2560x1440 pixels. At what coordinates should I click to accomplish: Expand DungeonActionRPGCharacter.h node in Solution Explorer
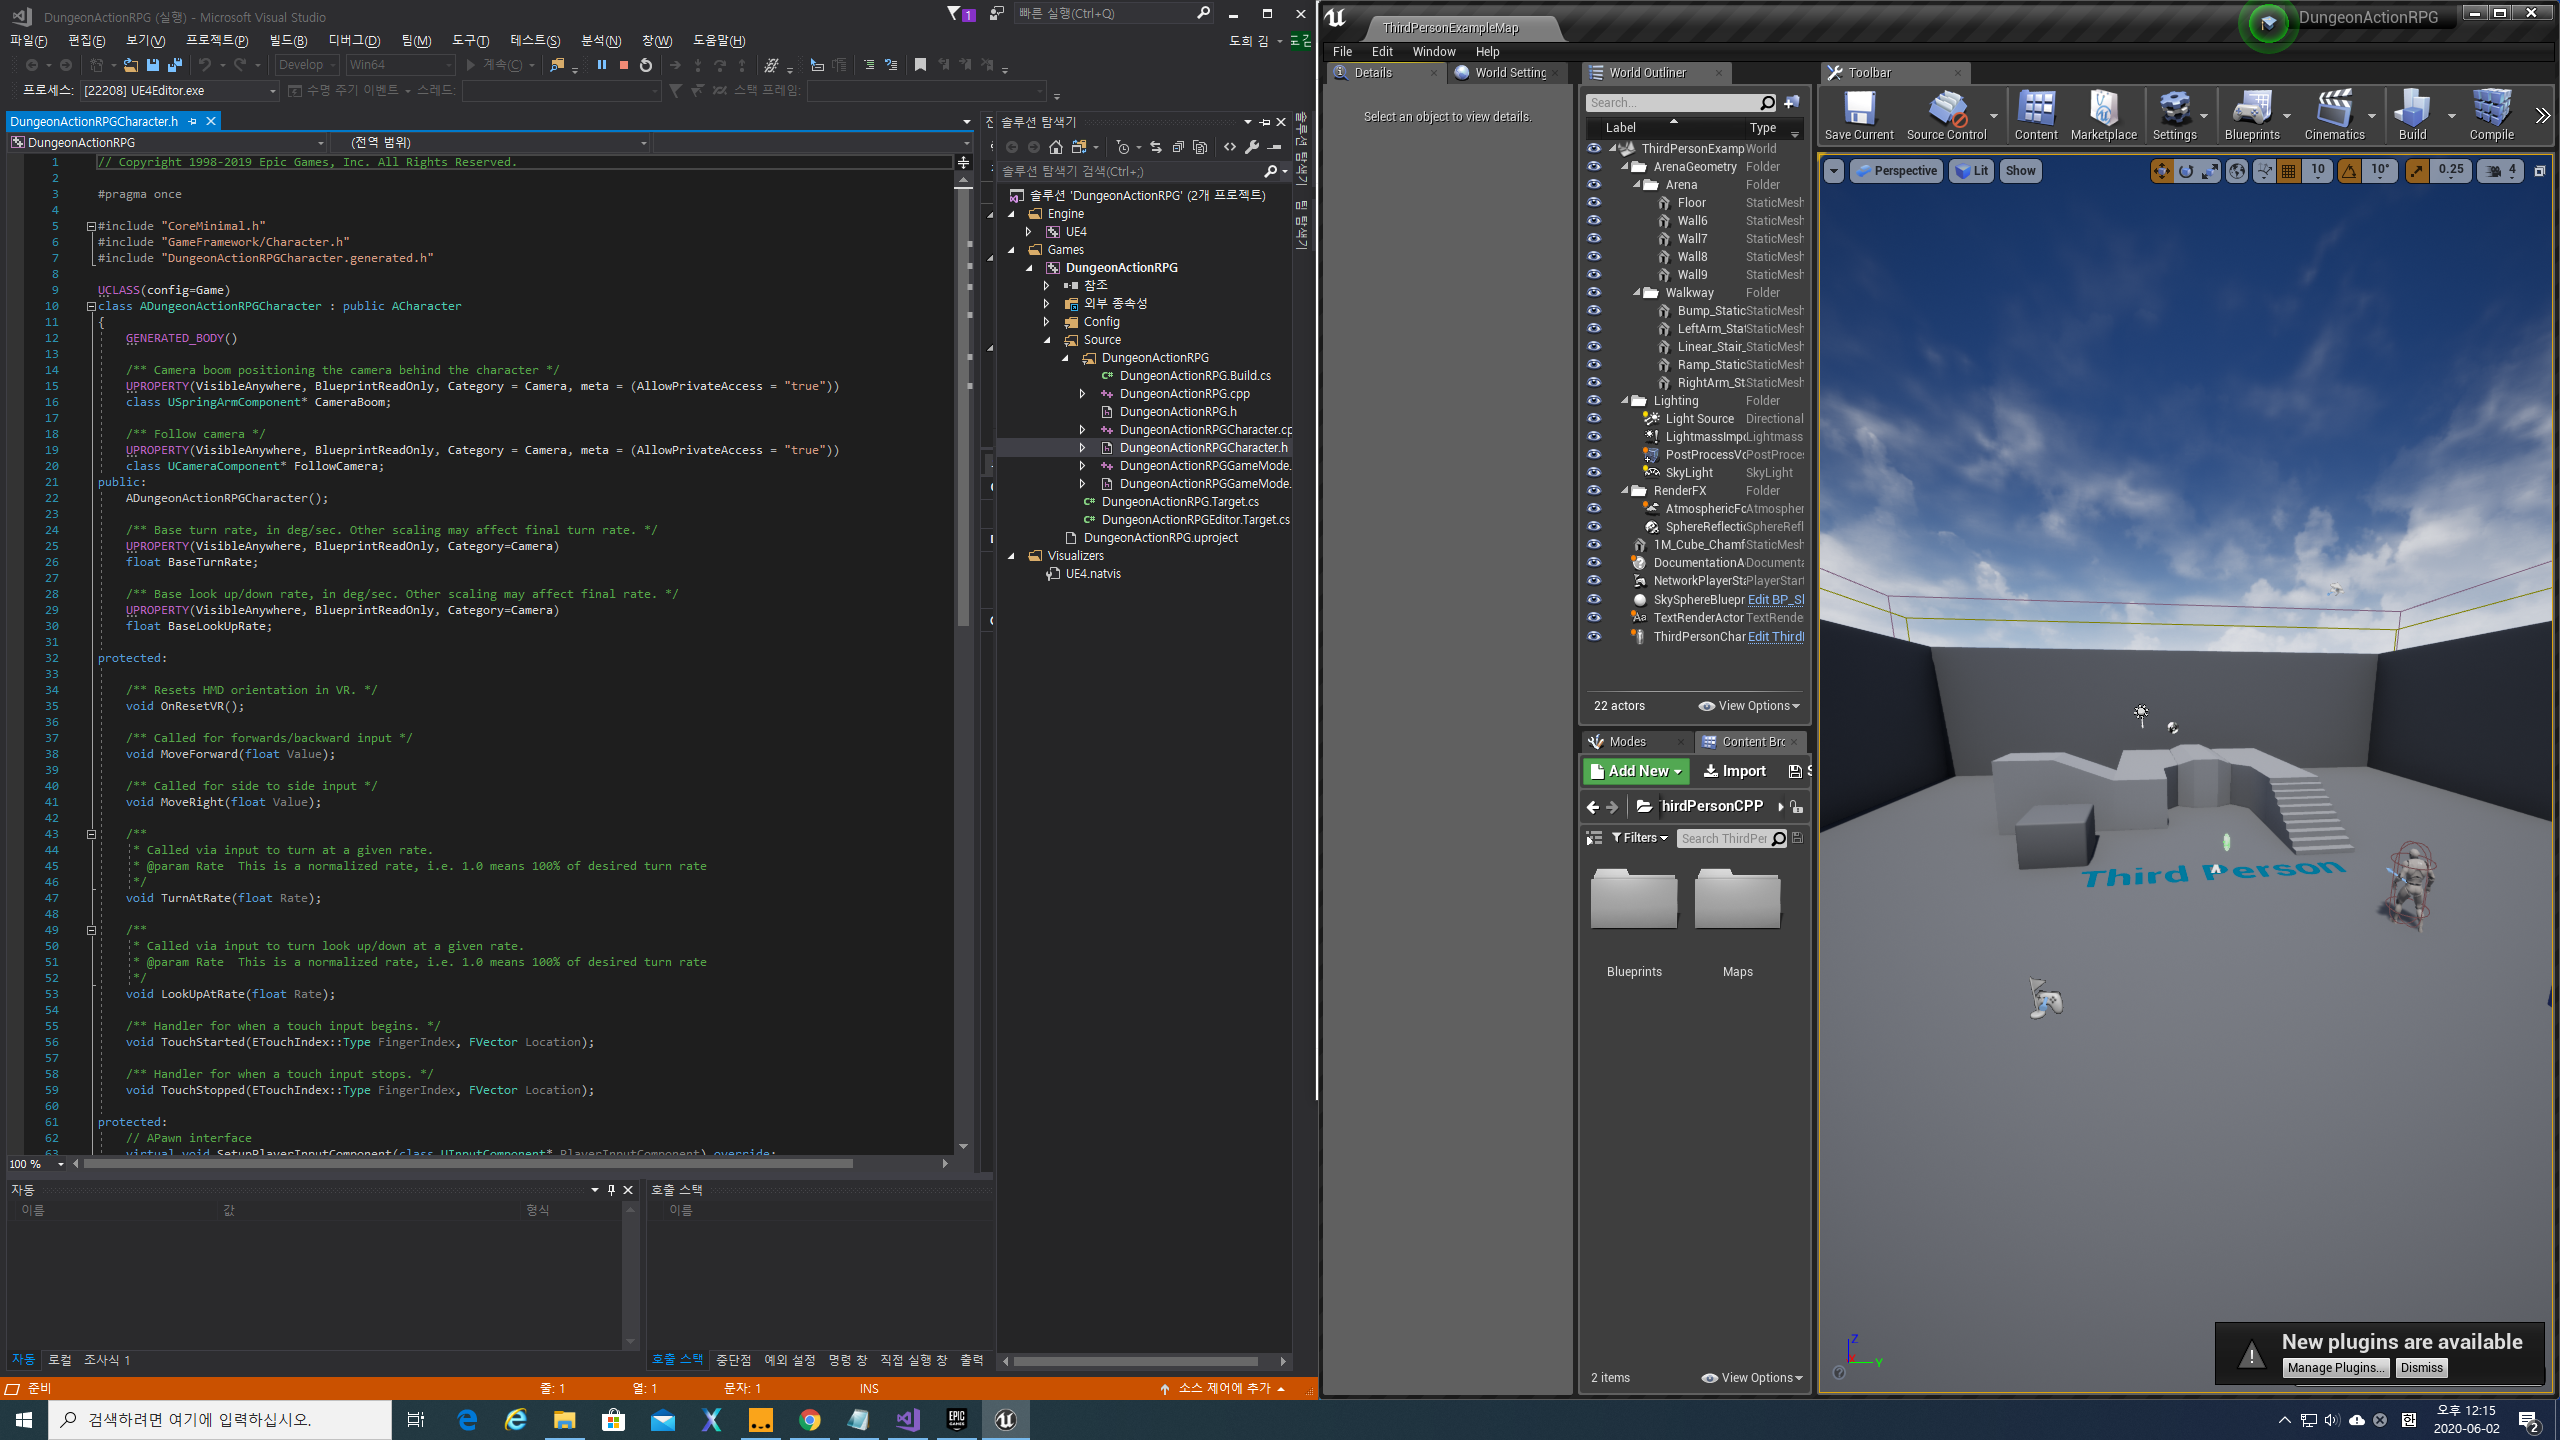[1082, 448]
